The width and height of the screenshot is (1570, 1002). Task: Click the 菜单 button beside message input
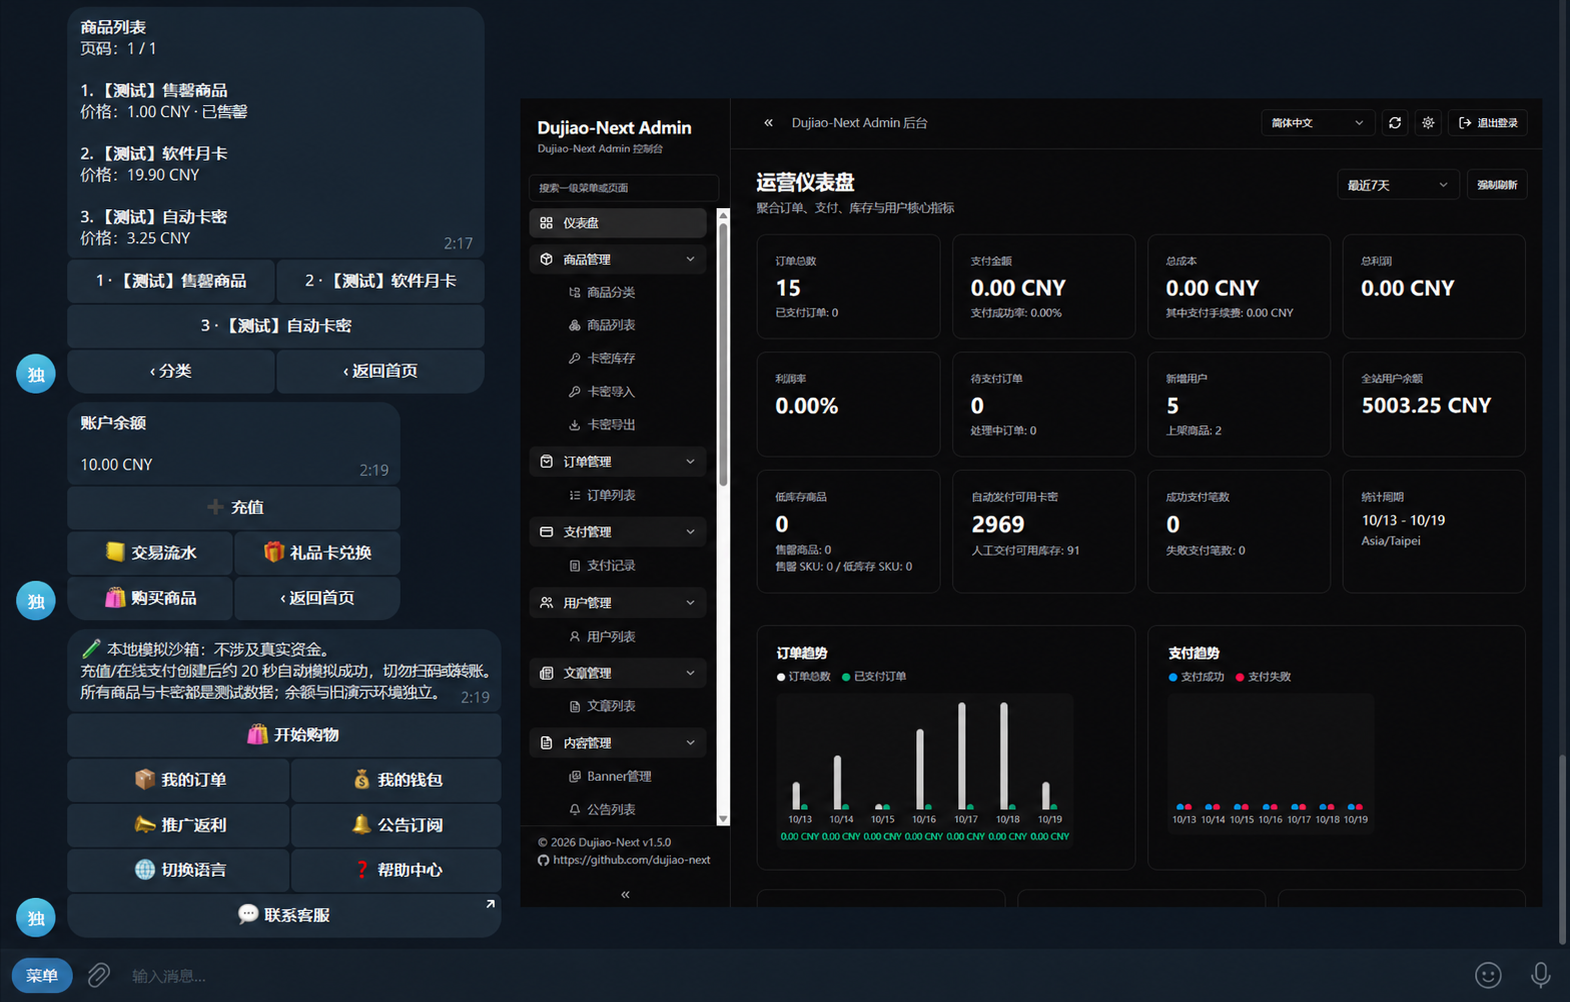pyautogui.click(x=42, y=975)
